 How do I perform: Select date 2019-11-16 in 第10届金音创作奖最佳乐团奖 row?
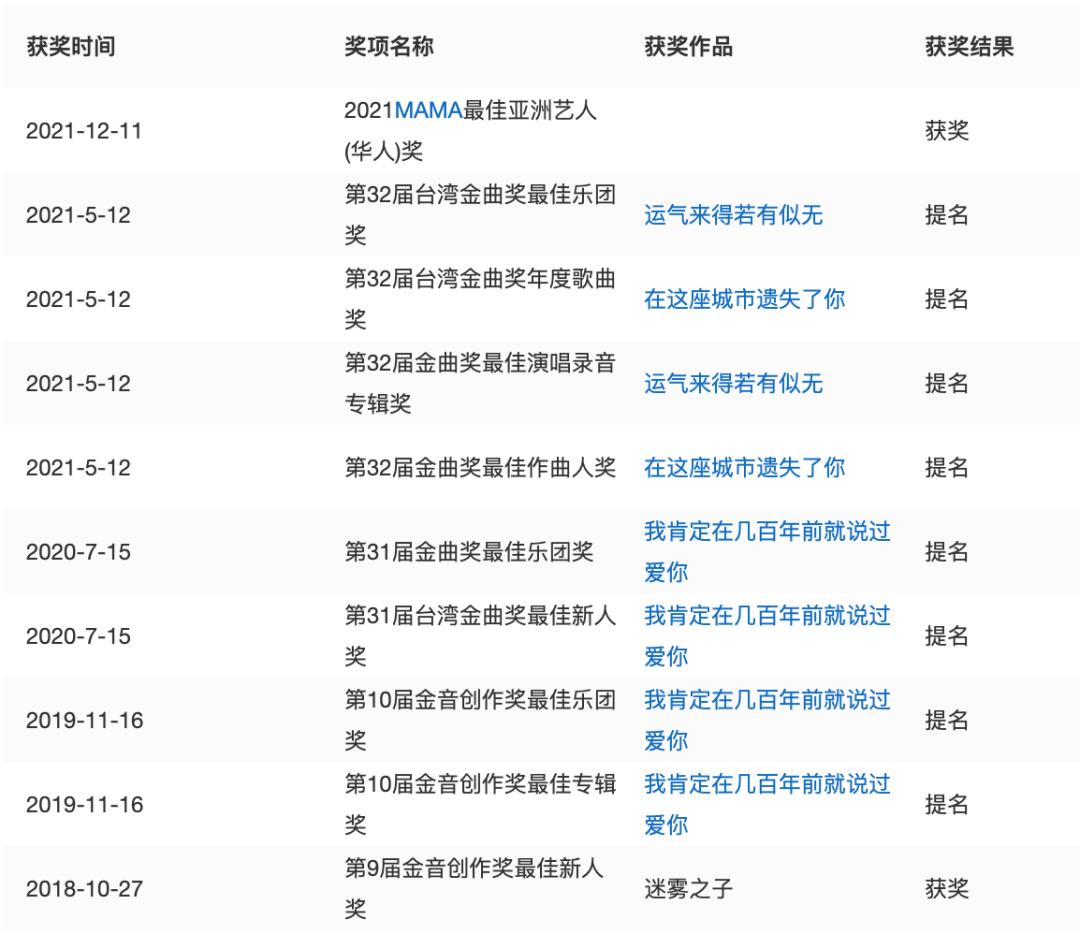85,720
